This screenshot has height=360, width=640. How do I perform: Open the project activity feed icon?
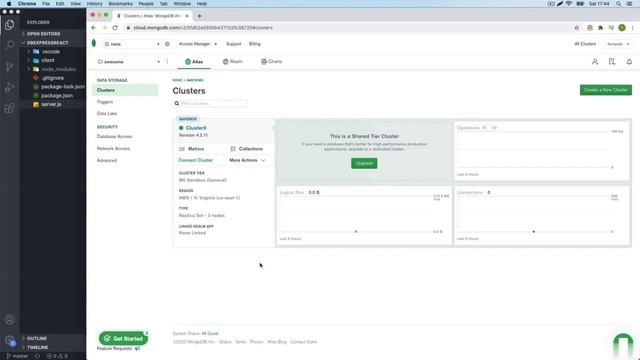point(612,62)
